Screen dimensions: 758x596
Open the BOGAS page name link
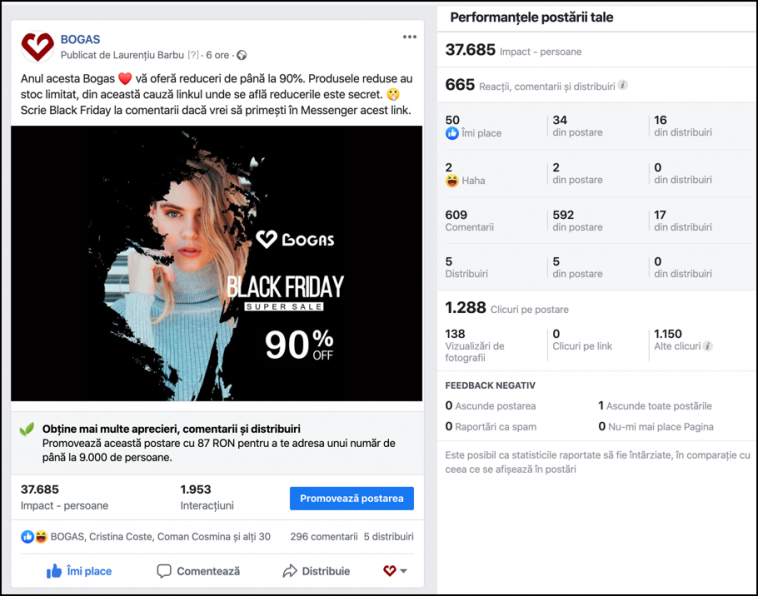(x=80, y=39)
